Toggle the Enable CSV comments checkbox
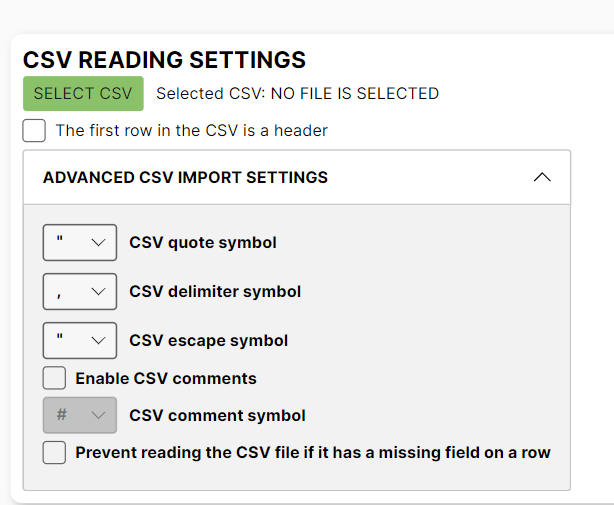The height and width of the screenshot is (505, 614). [x=54, y=379]
